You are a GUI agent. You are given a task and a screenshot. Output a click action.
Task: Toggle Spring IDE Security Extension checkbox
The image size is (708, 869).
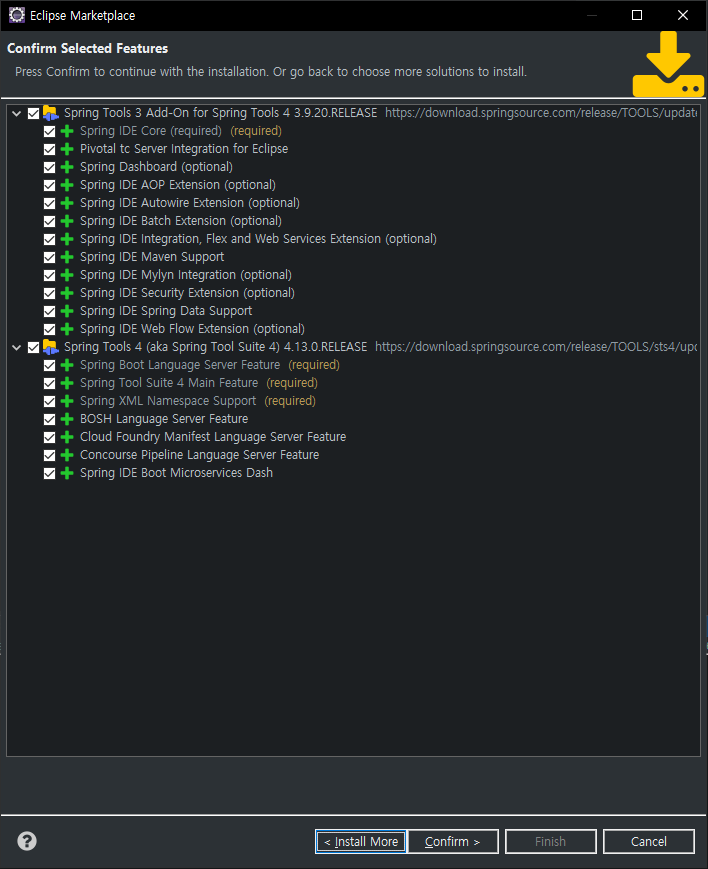click(x=49, y=293)
